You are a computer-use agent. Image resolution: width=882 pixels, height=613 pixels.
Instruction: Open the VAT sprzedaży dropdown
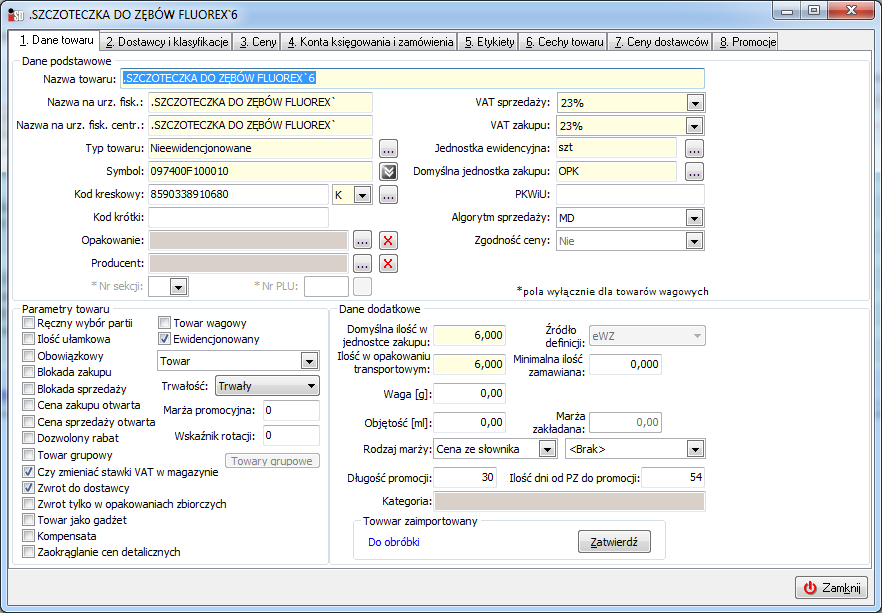click(695, 103)
